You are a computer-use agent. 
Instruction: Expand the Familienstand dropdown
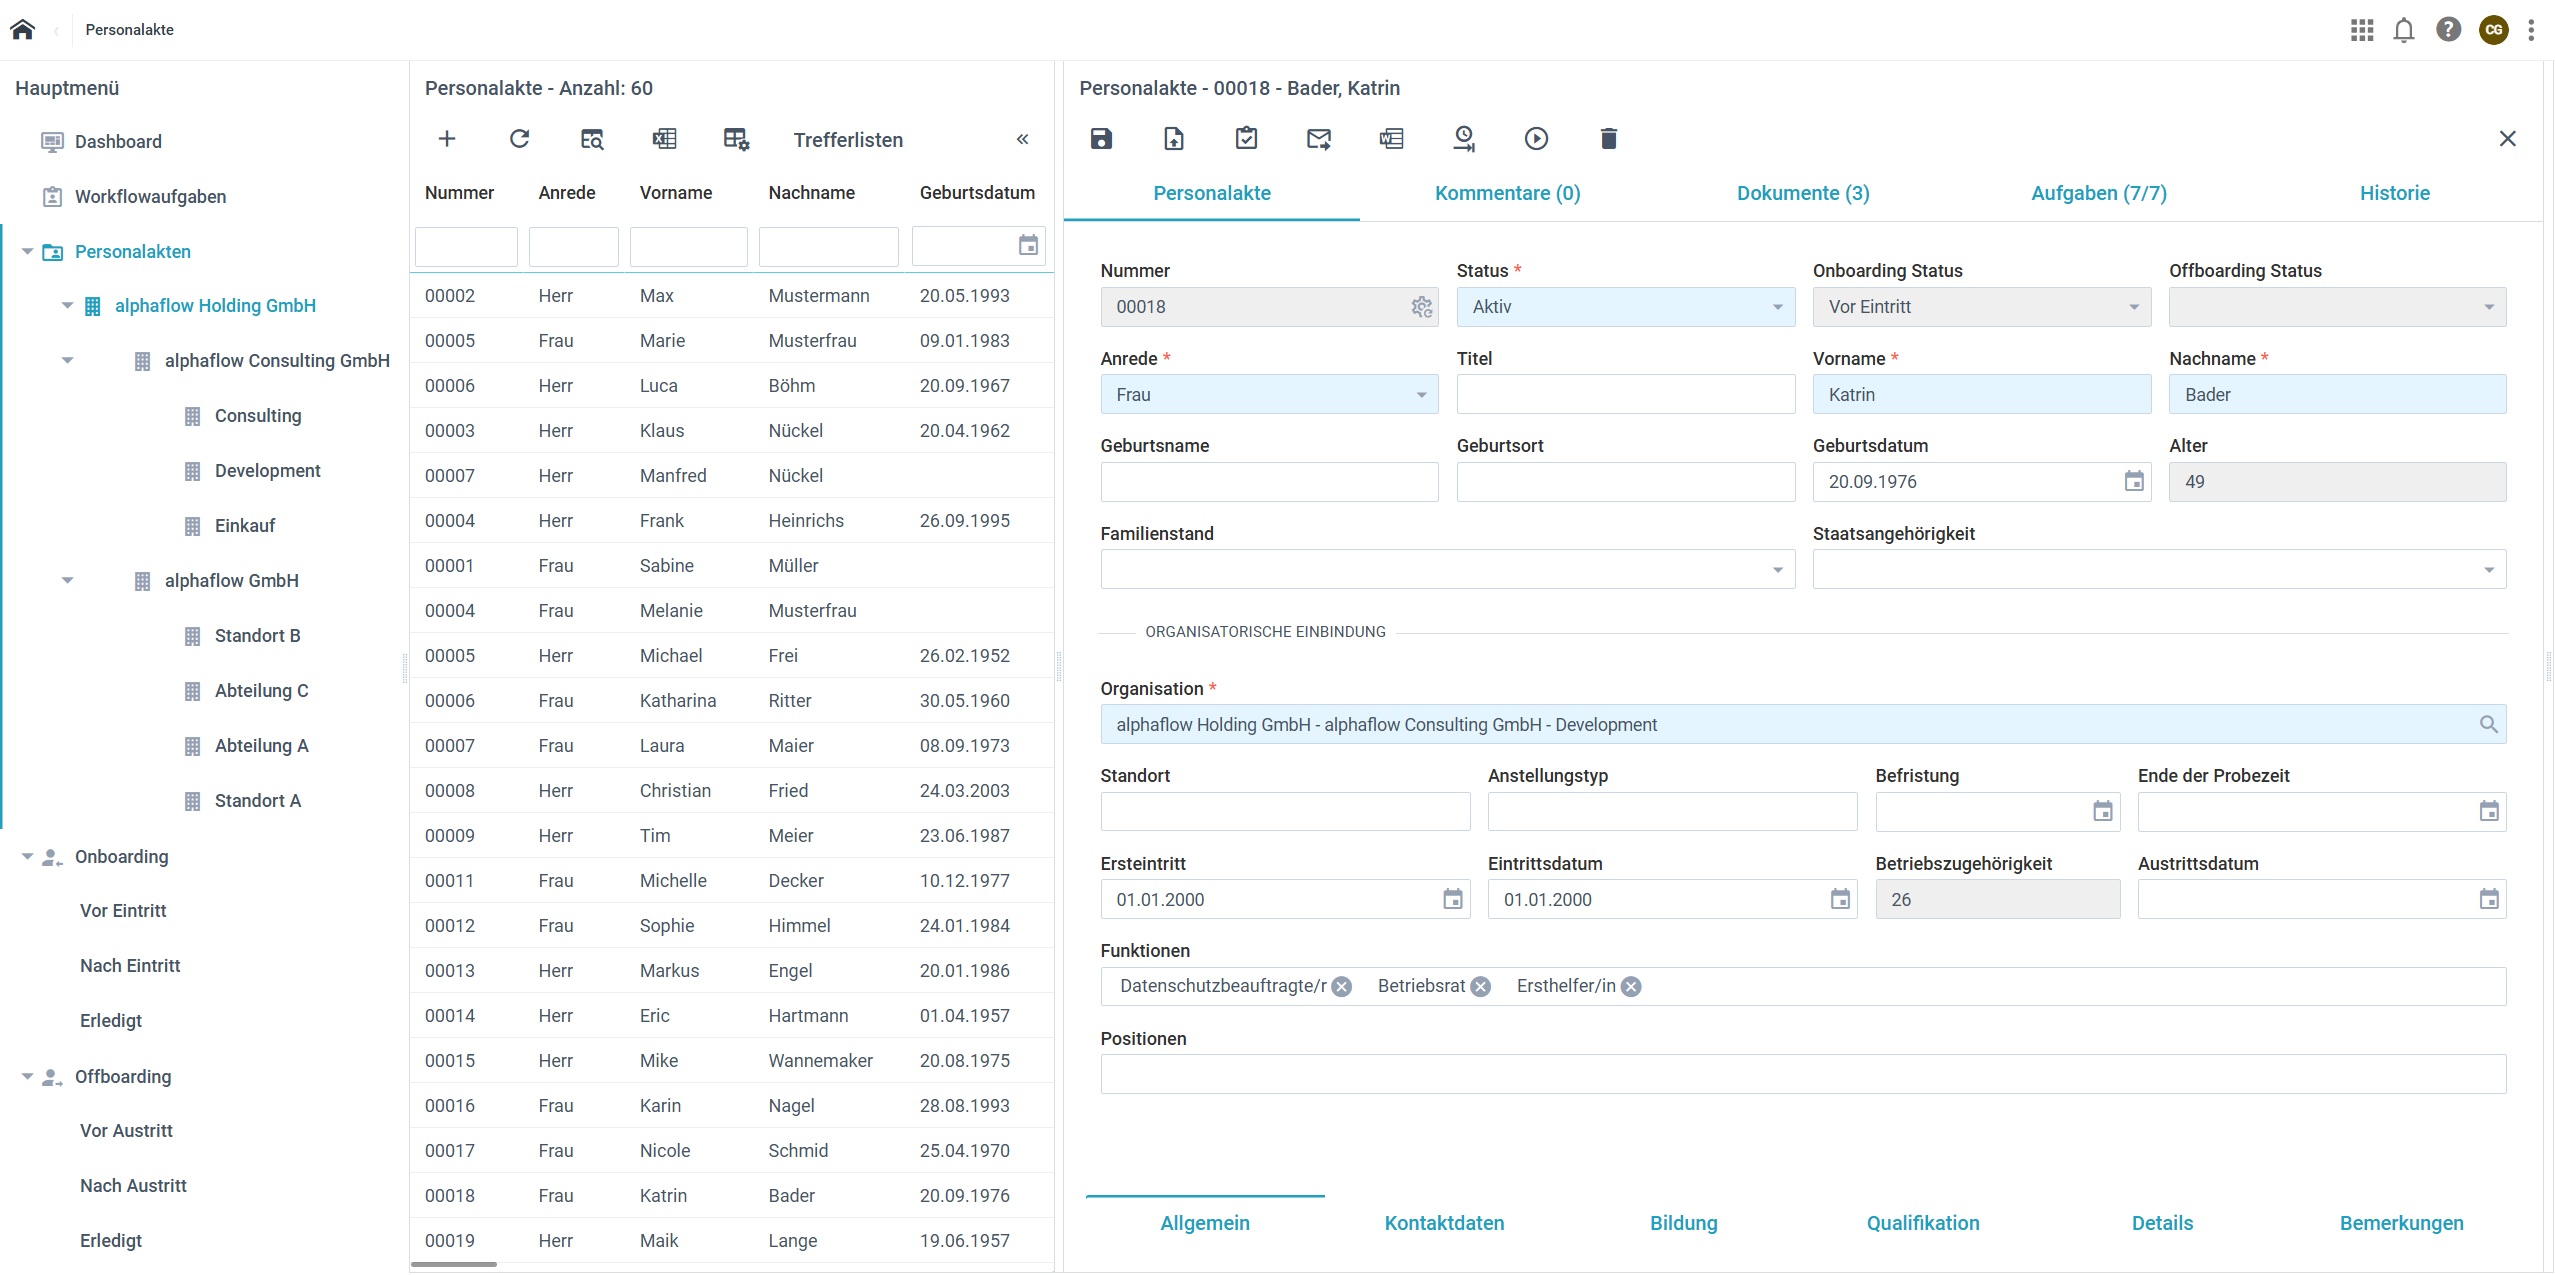tap(1777, 570)
